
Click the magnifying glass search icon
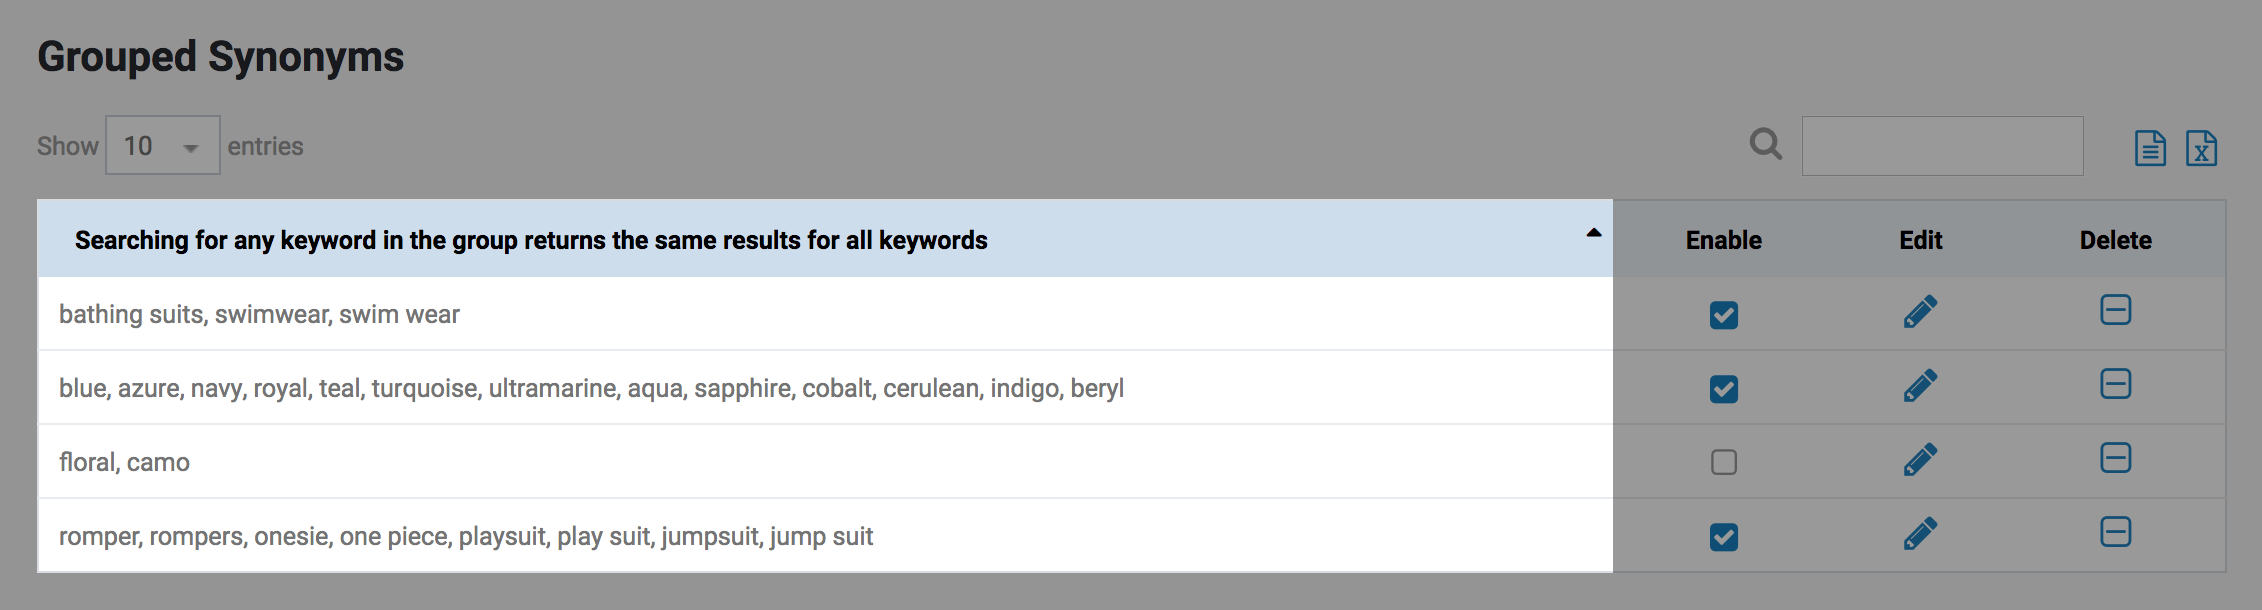click(1766, 144)
